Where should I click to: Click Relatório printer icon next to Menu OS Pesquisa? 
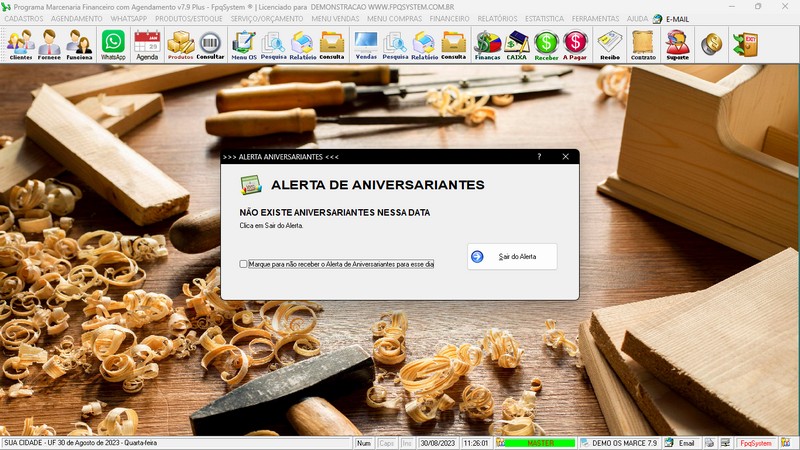click(x=303, y=44)
